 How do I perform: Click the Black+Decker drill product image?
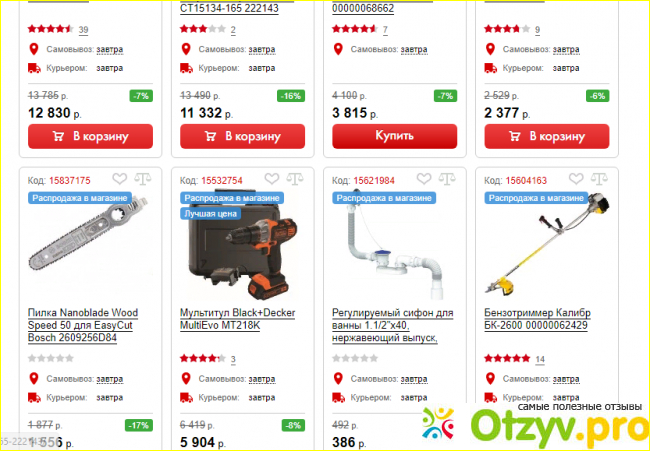click(243, 247)
